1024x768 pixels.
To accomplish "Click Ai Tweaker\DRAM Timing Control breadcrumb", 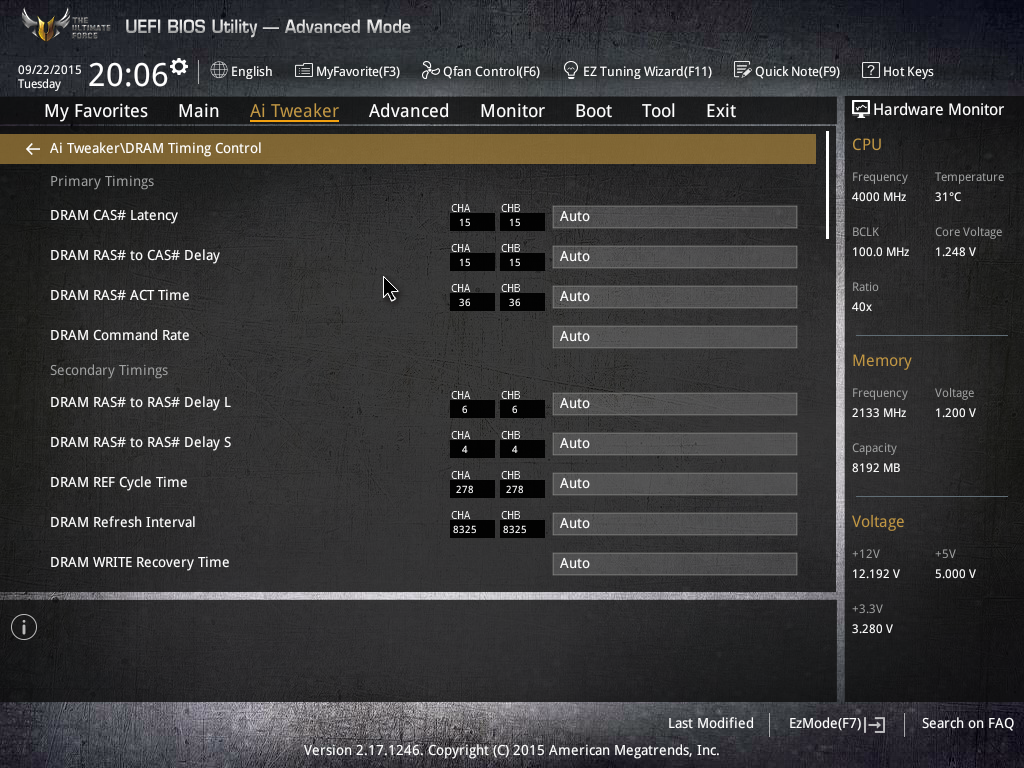I will pos(155,148).
